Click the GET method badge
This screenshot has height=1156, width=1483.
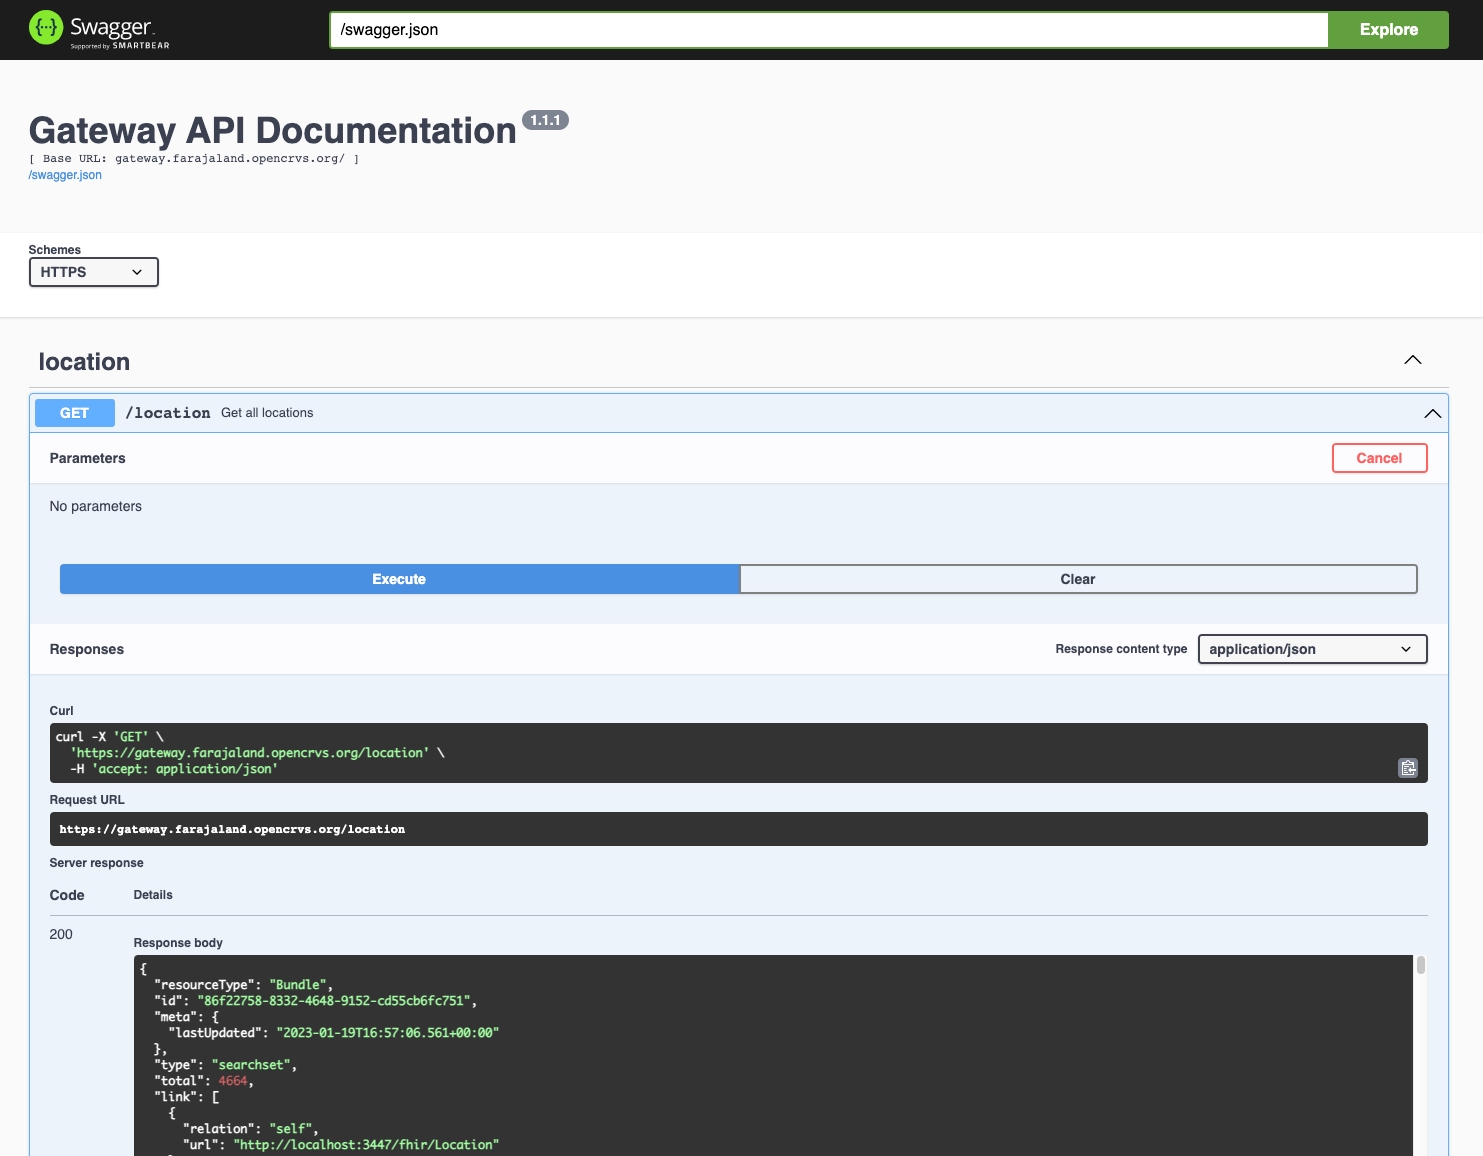pos(74,413)
